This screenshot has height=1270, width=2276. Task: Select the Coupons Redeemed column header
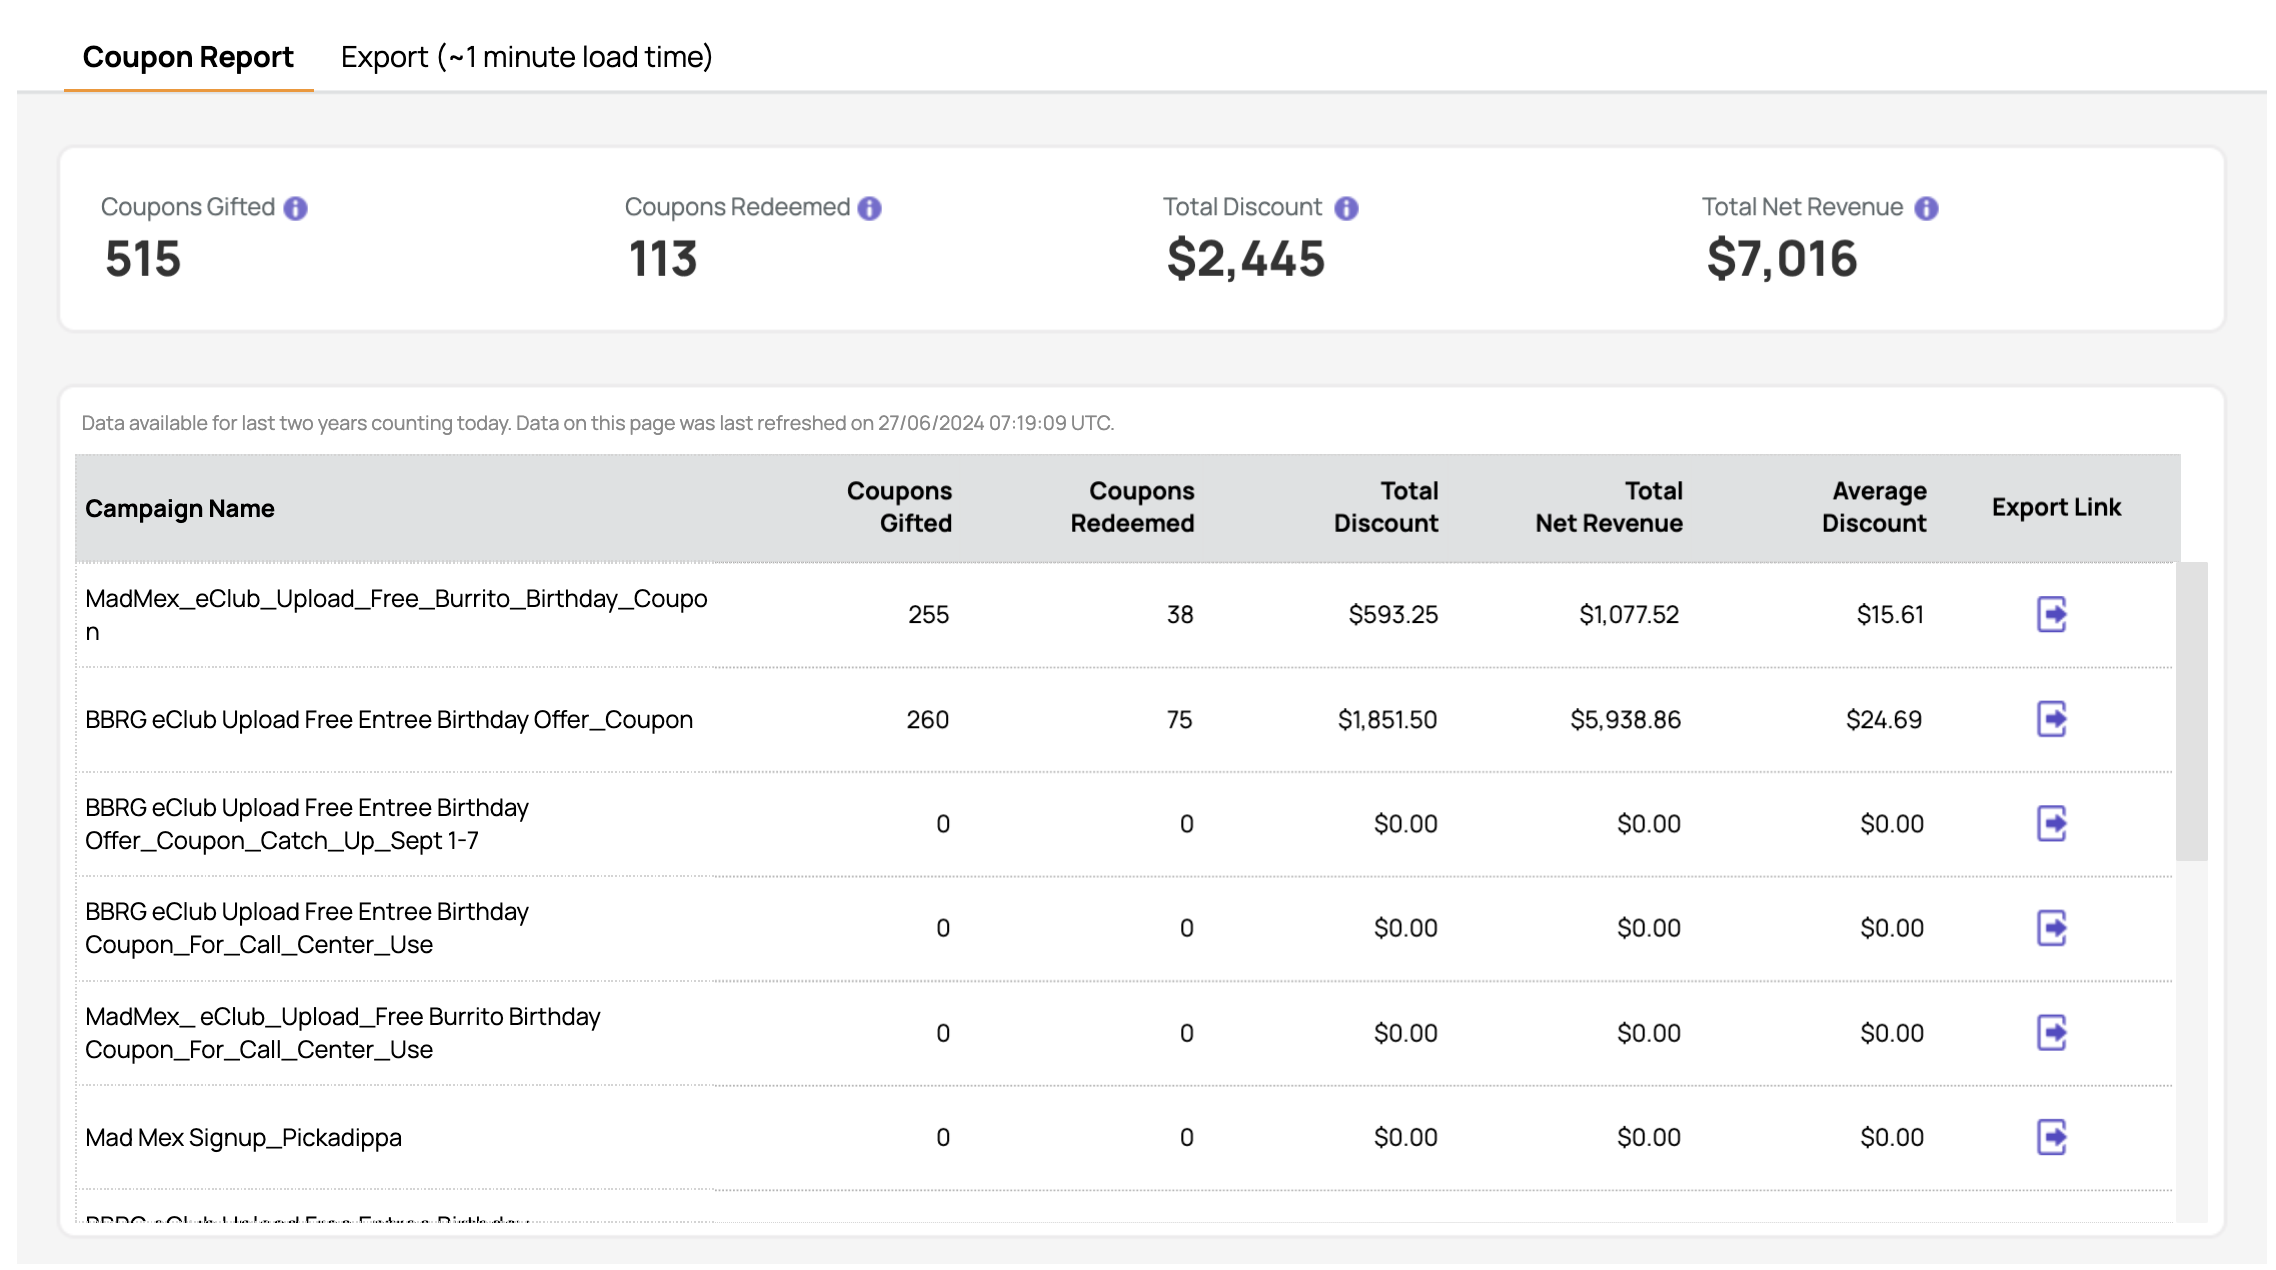1132,507
